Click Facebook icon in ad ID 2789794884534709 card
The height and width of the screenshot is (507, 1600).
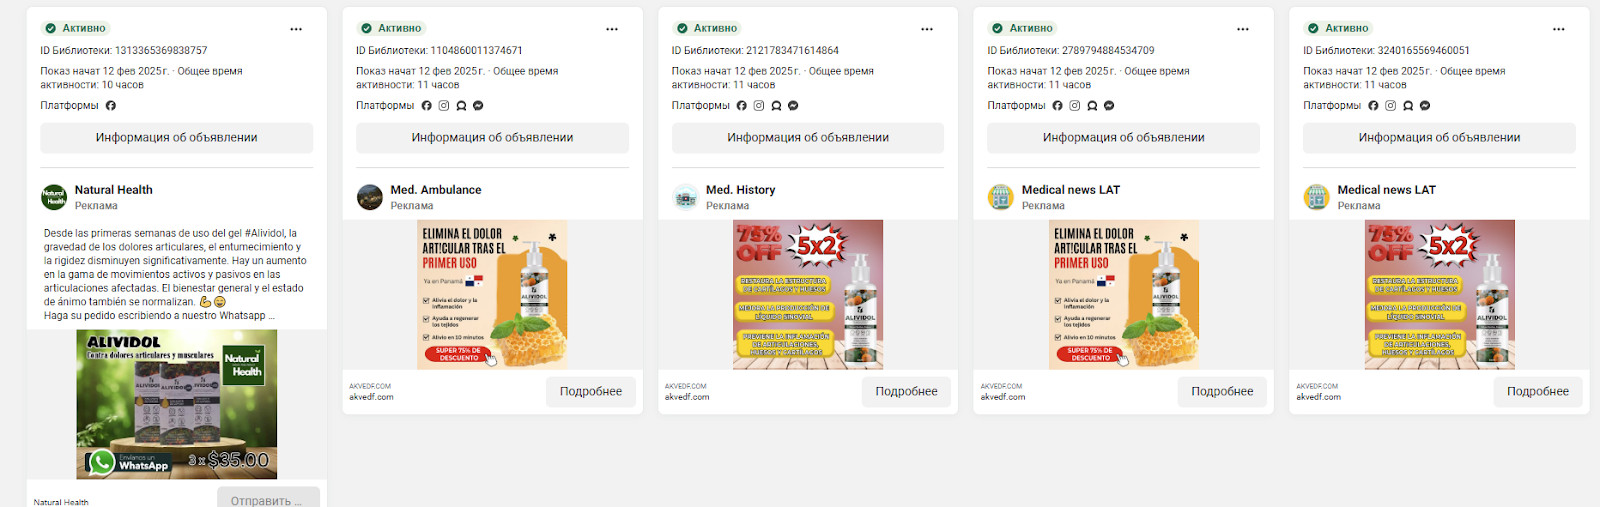[x=1058, y=105]
